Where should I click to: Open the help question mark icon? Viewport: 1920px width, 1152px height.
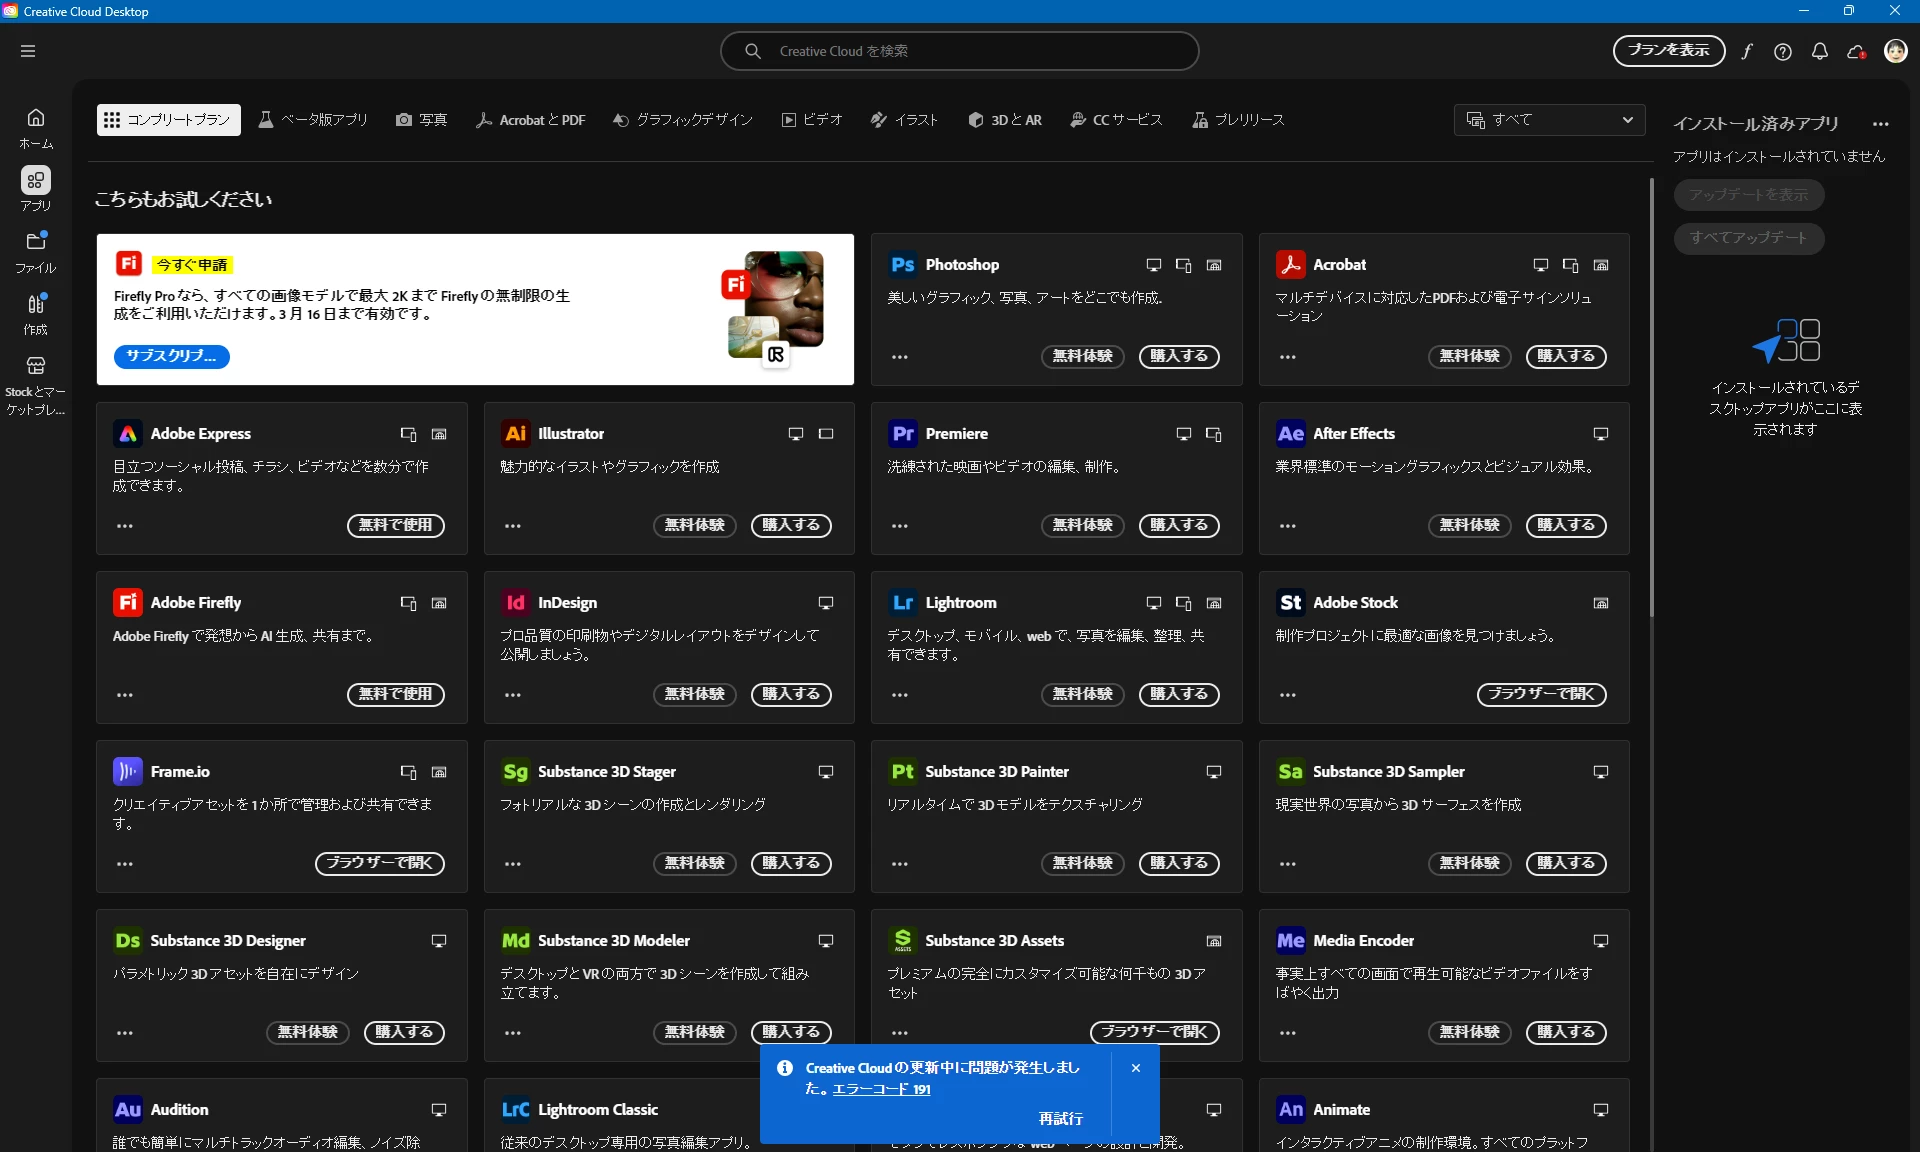point(1783,52)
